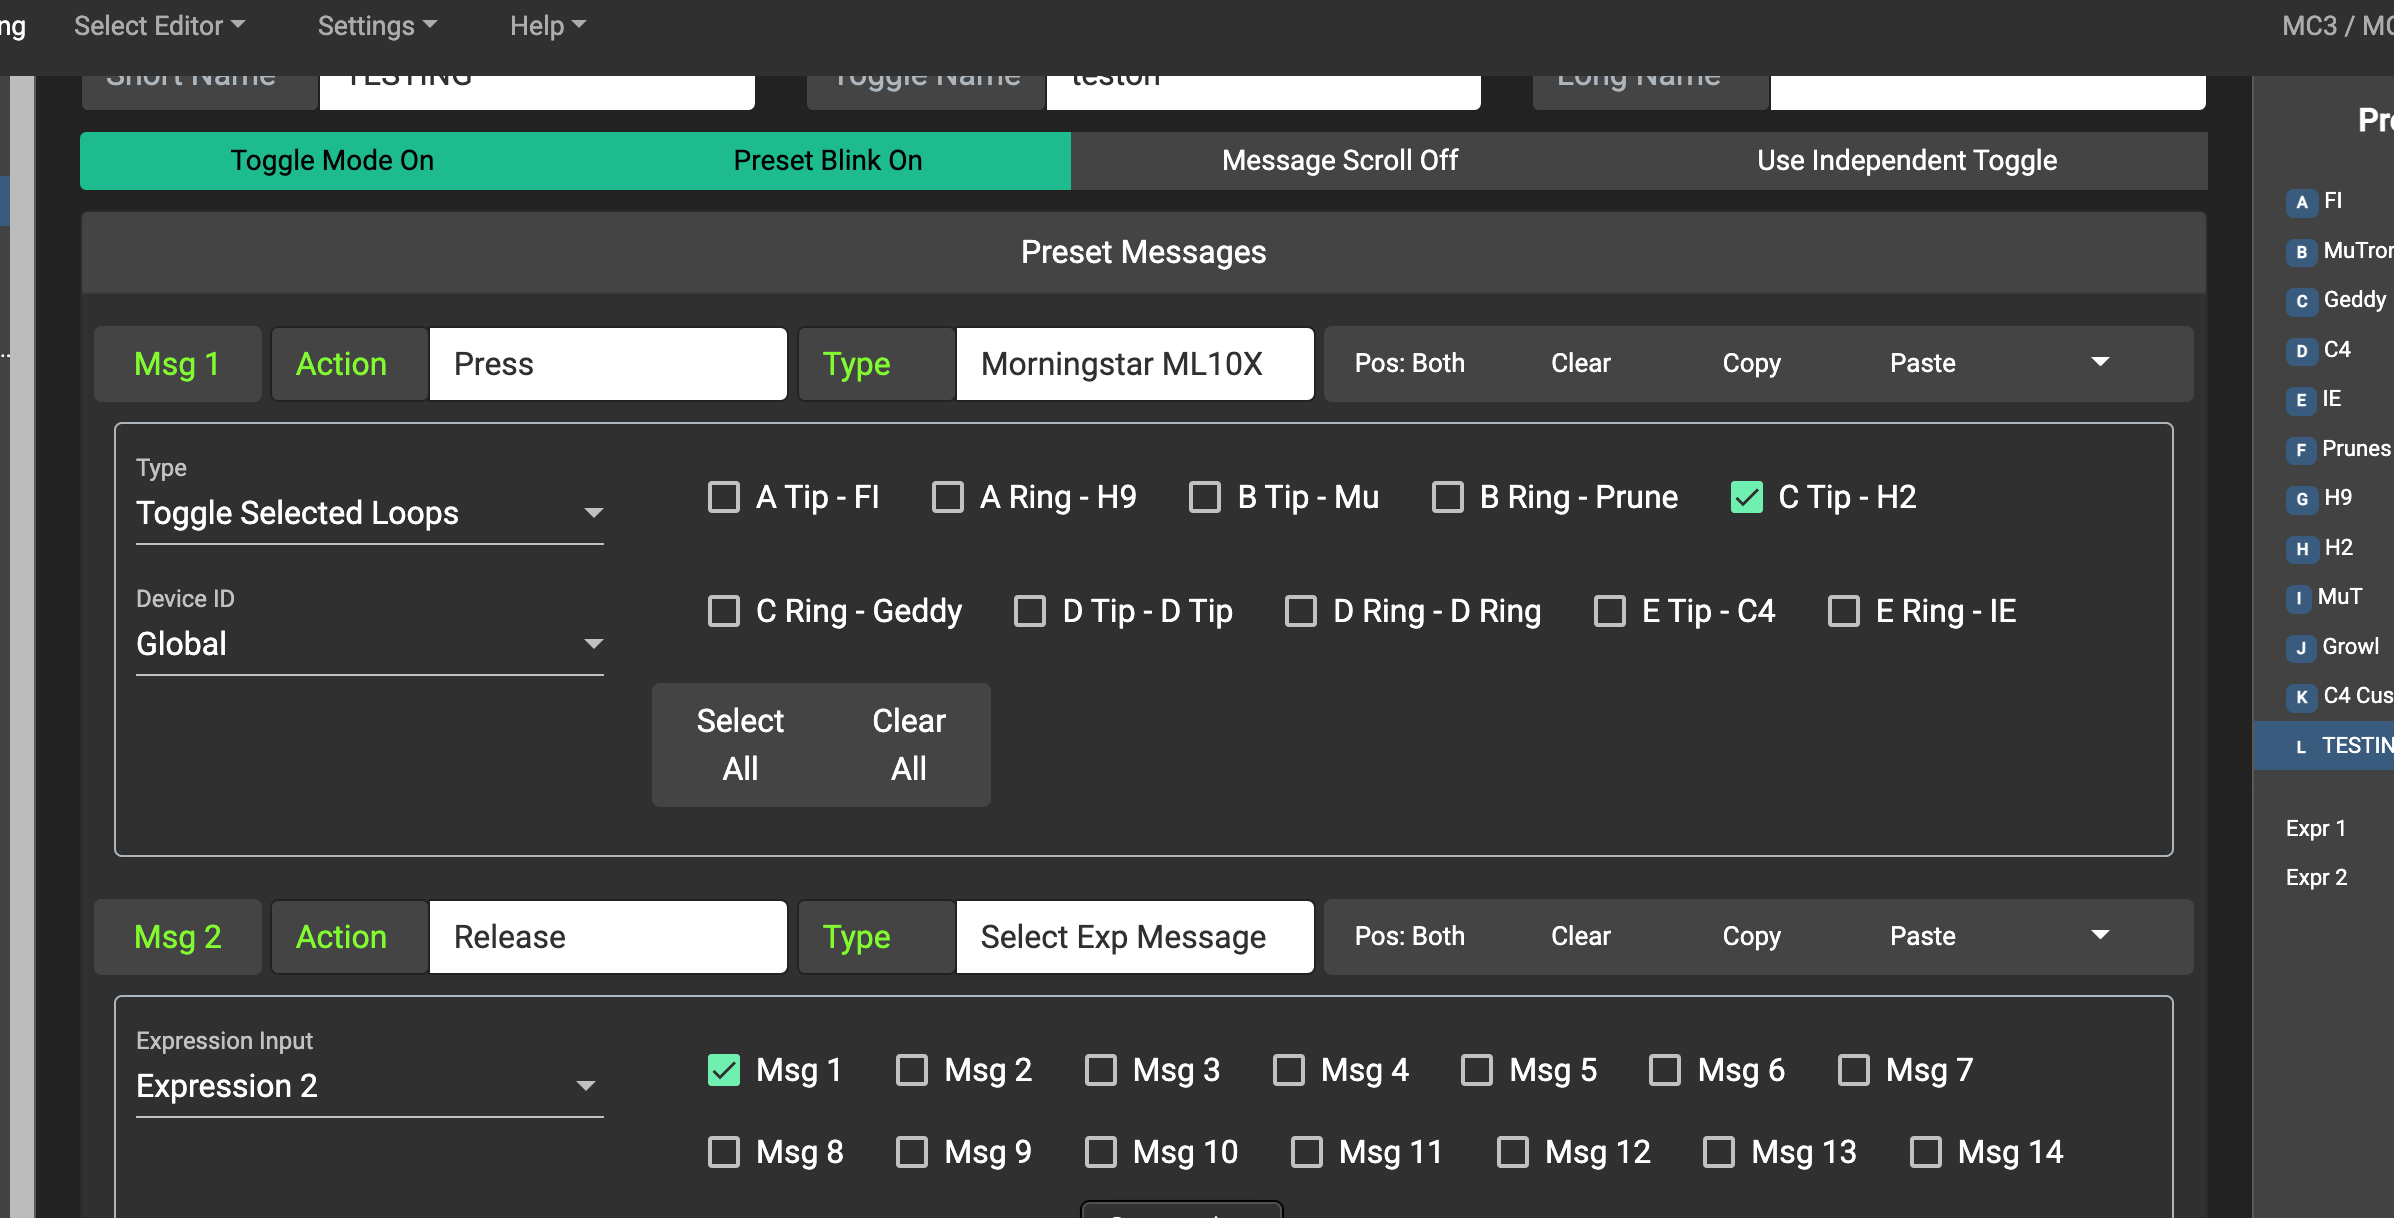The width and height of the screenshot is (2394, 1218).
Task: Select preset A badge icon for FI
Action: coord(2301,202)
